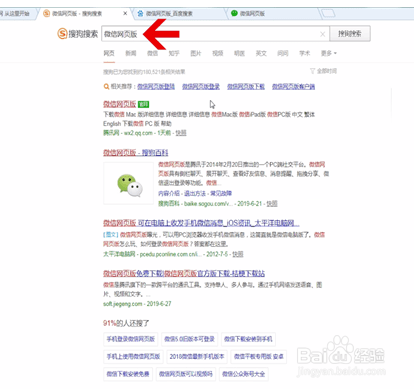The image size is (414, 389).
Task: Expand the 更多 categories dropdown
Action: pyautogui.click(x=329, y=53)
